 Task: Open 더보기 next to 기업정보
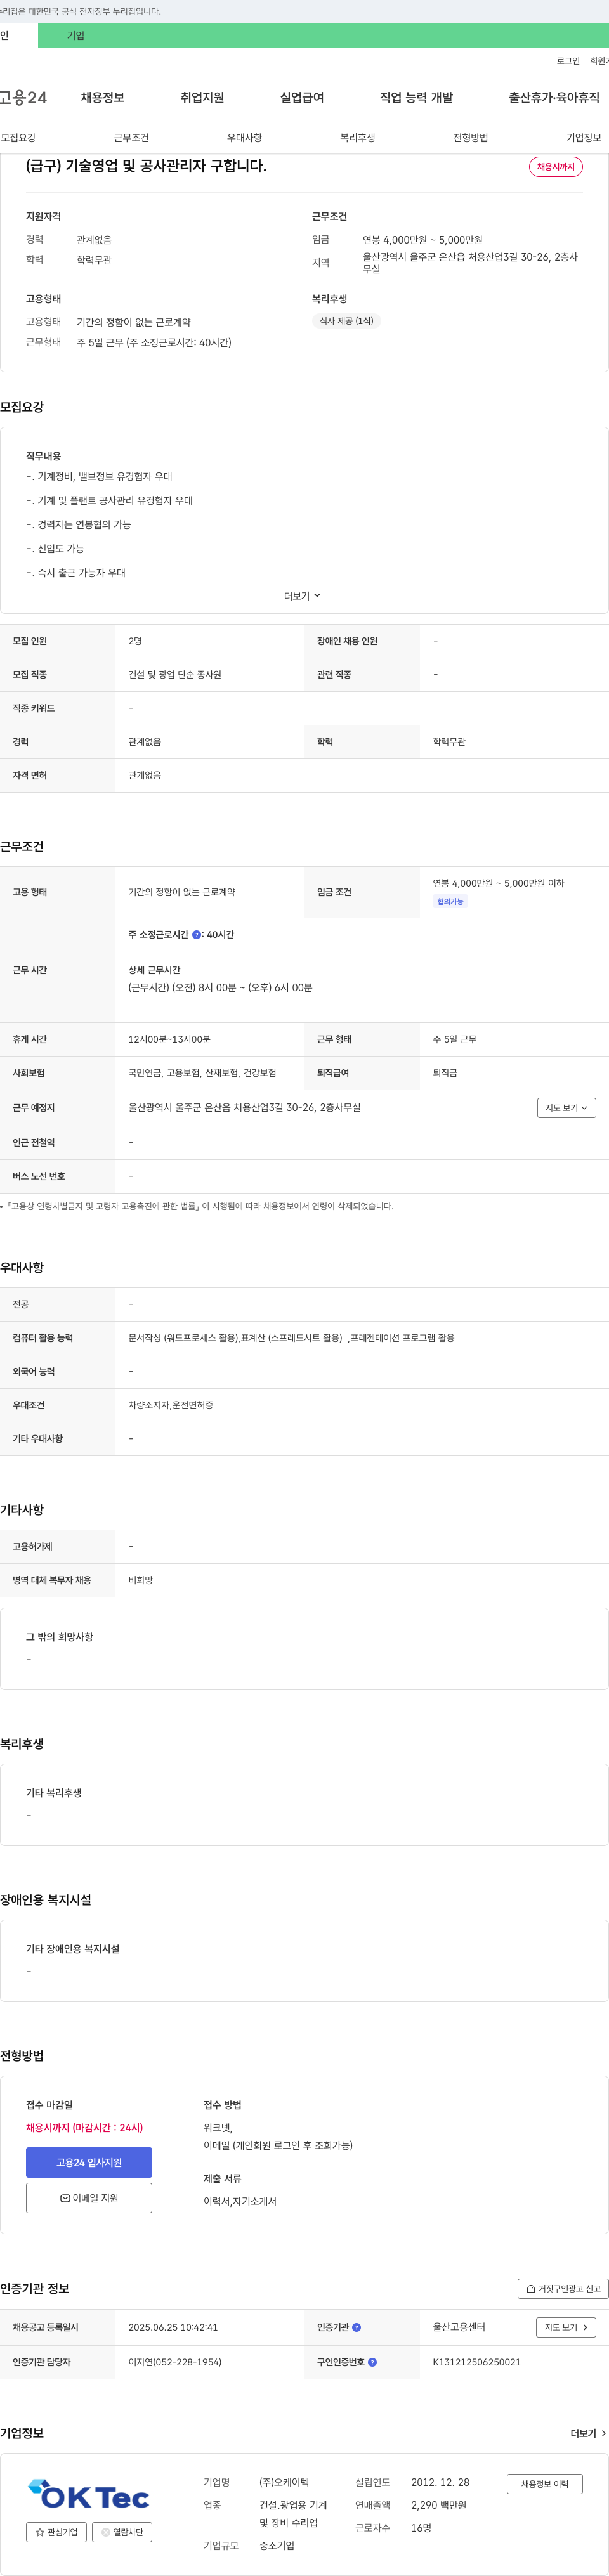click(x=588, y=2433)
